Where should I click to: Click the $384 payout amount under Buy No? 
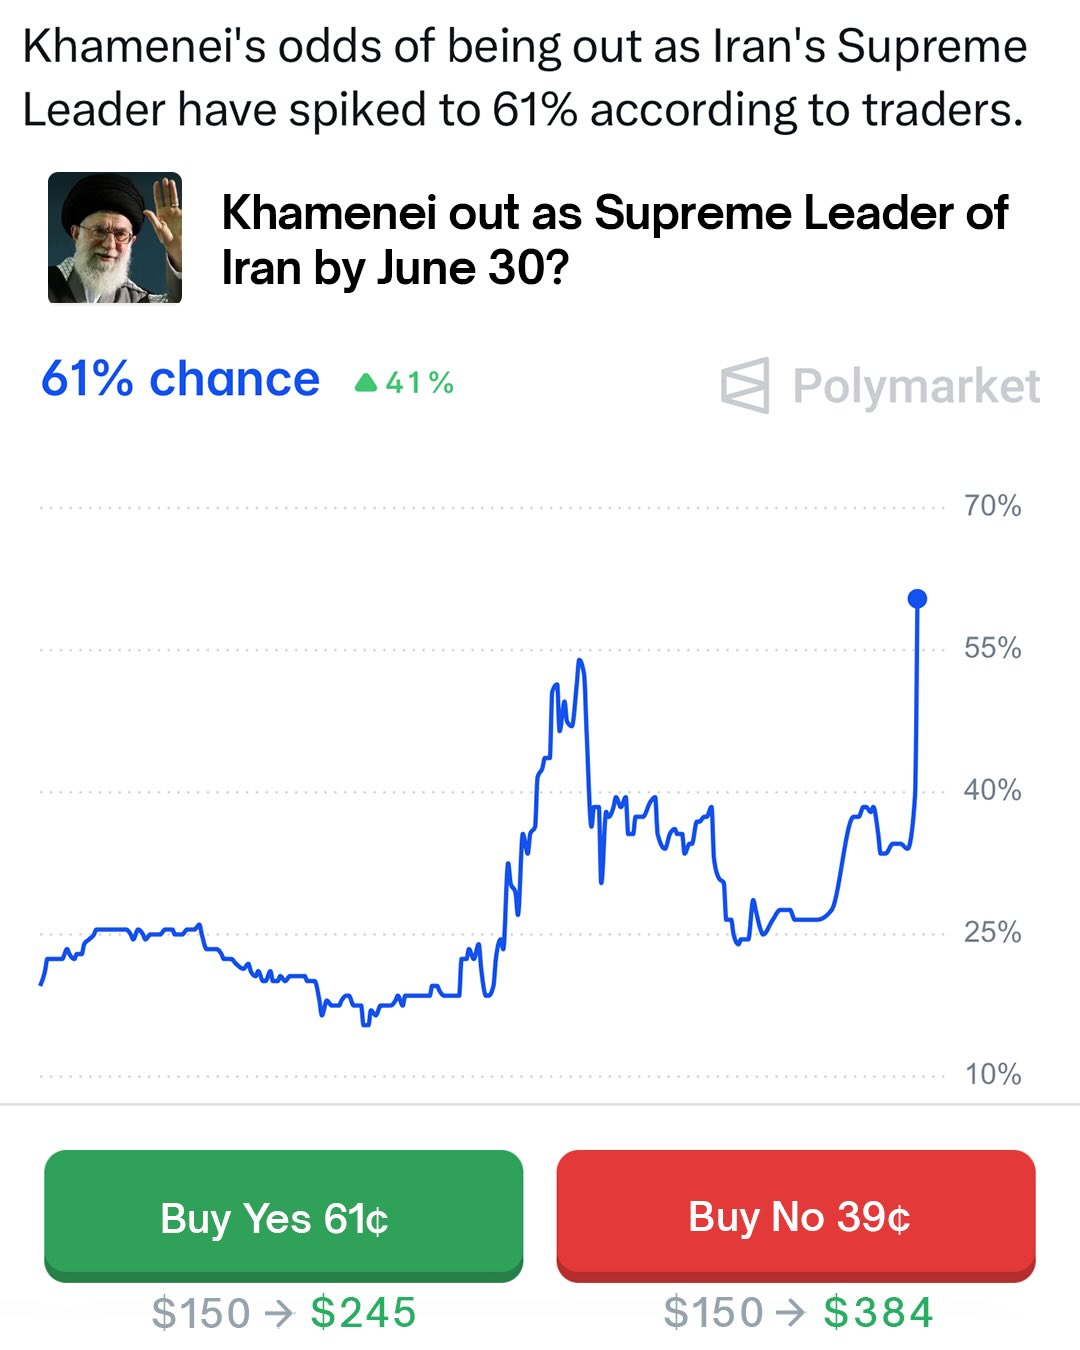click(x=878, y=1313)
